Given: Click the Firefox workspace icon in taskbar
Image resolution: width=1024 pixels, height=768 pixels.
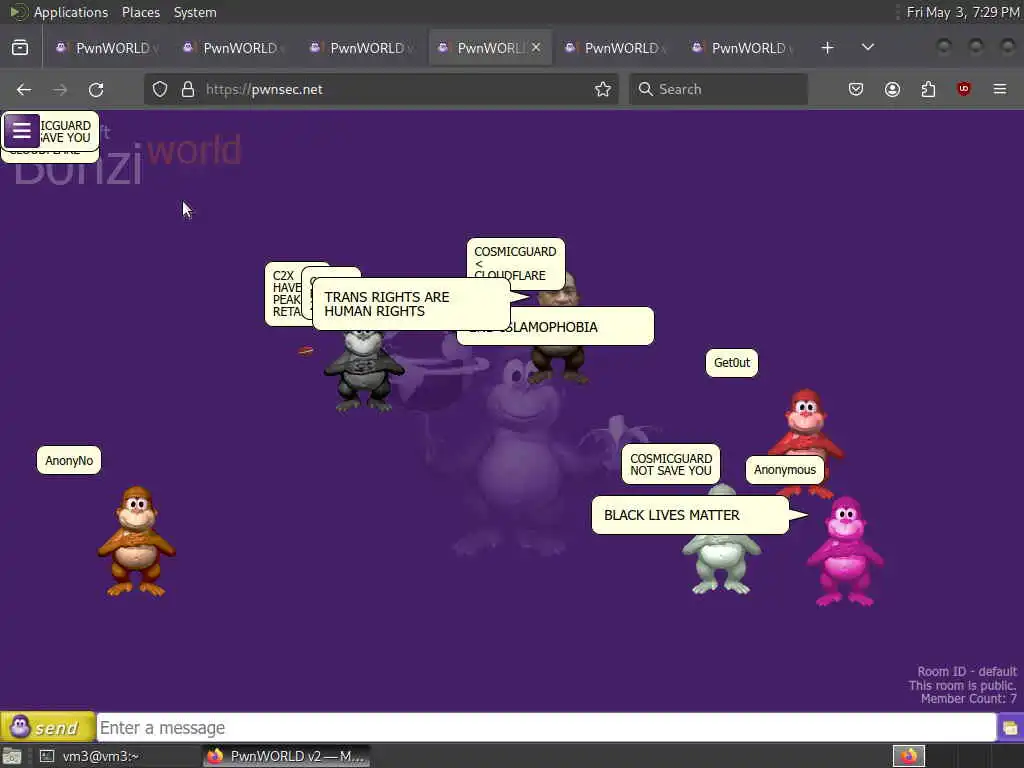Looking at the screenshot, I should 909,756.
